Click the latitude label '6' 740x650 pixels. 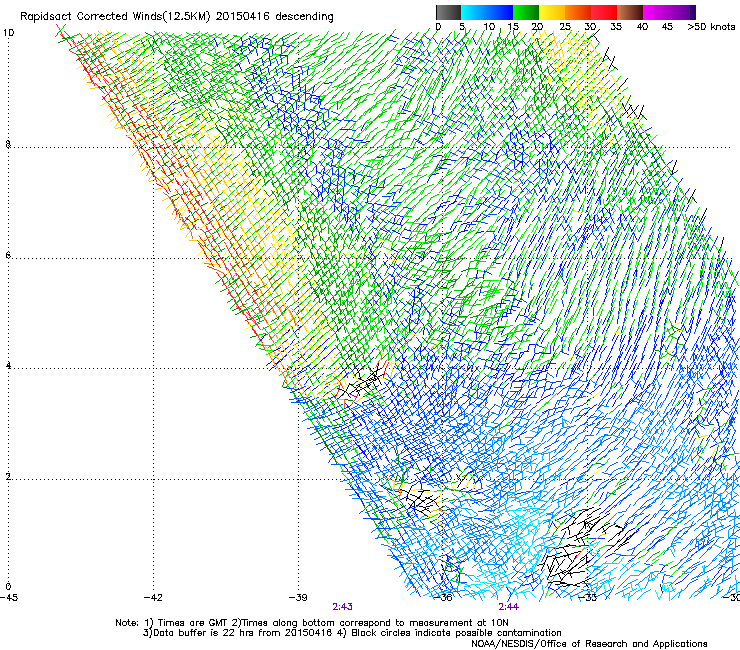pos(8,255)
